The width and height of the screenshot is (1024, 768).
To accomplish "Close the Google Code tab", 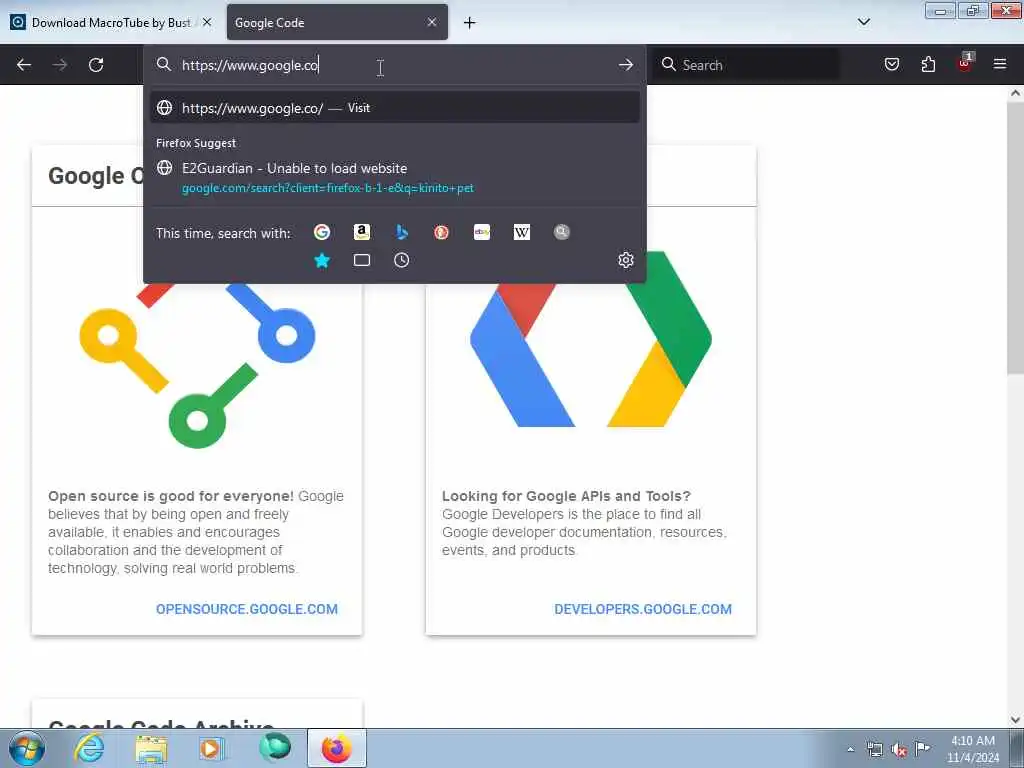I will point(432,22).
